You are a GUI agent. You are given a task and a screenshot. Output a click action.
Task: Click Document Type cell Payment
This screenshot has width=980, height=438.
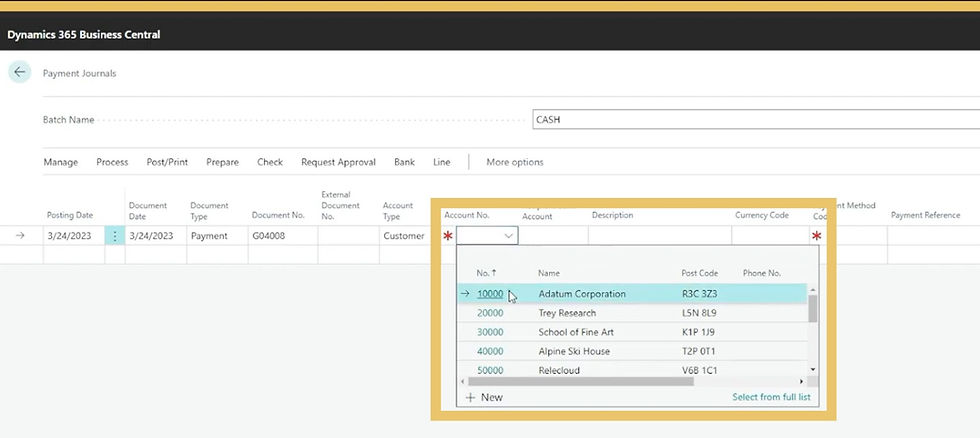[x=217, y=236]
